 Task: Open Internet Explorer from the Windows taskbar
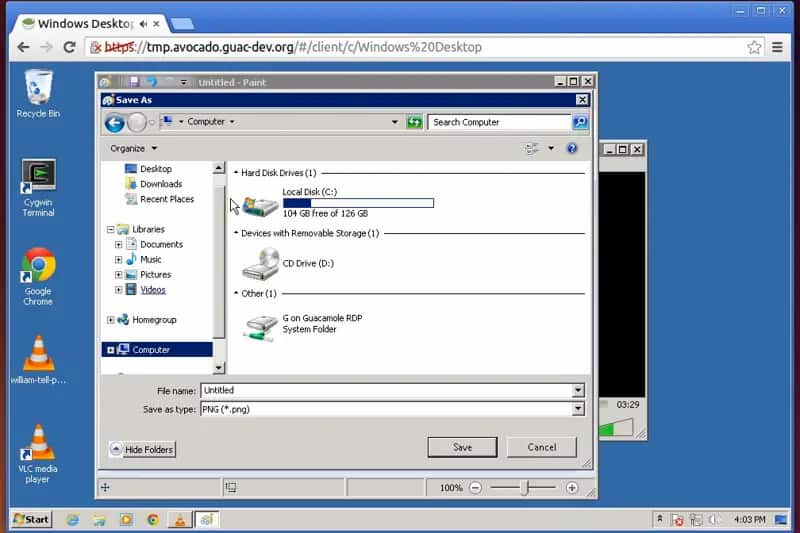72,520
